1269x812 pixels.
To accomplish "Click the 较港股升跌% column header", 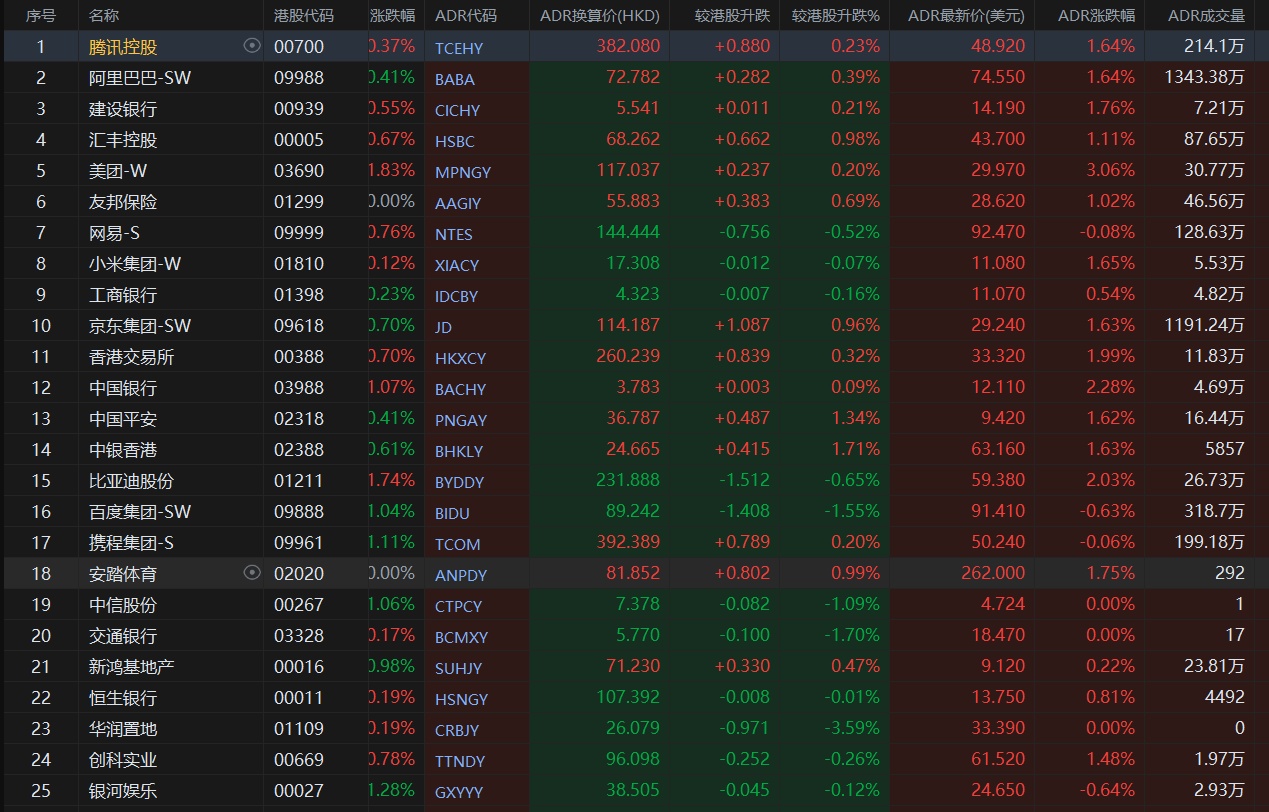I will tap(835, 15).
